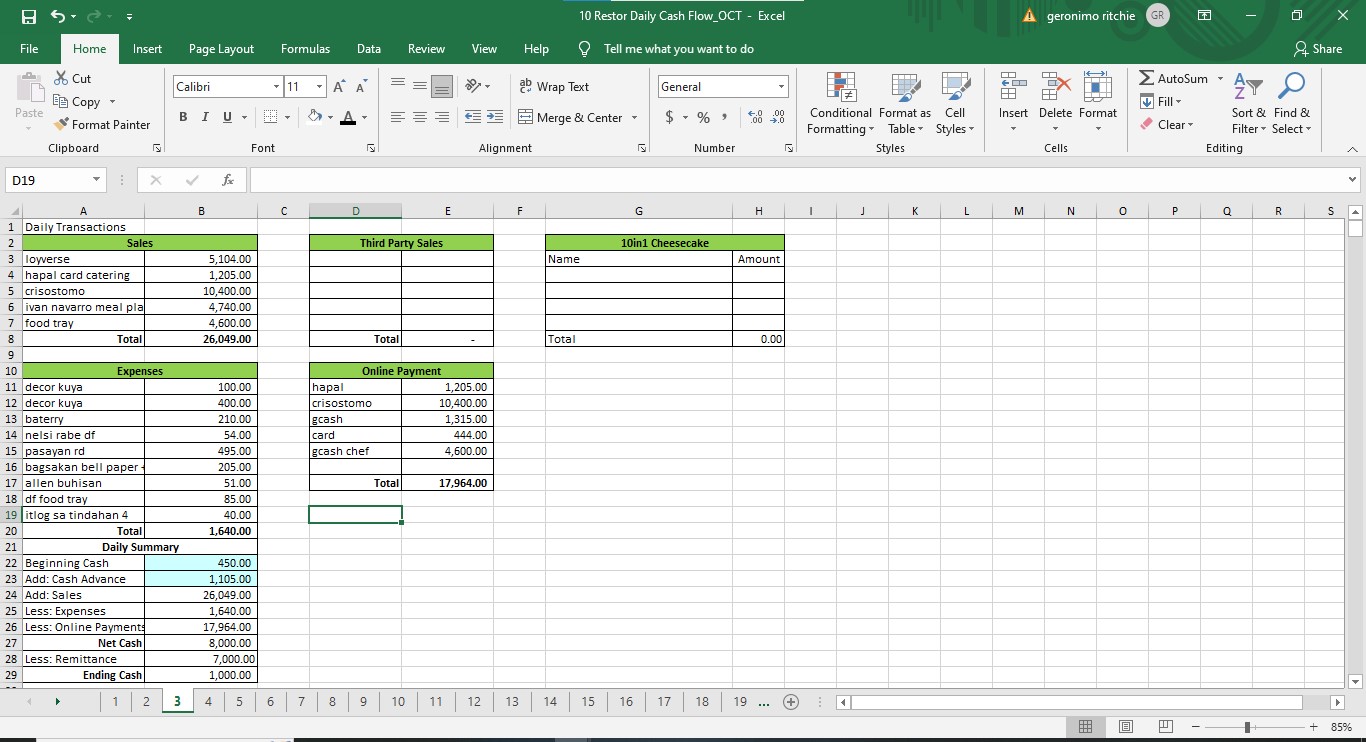Switch to the Page Layout ribbon tab

pos(221,48)
